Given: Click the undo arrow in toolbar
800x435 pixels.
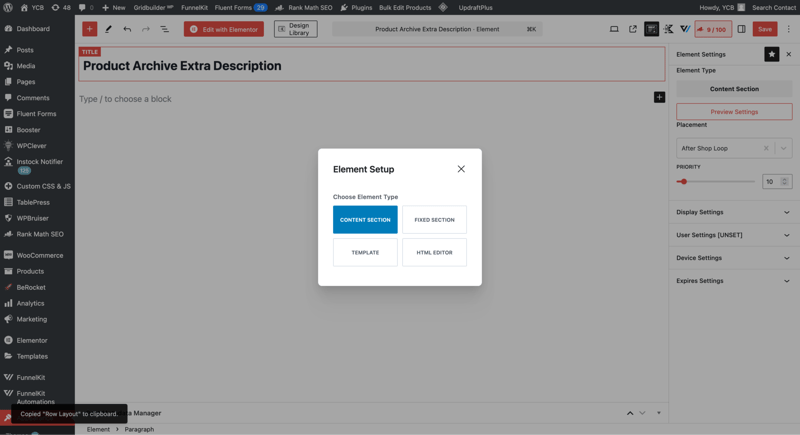Looking at the screenshot, I should (x=127, y=29).
